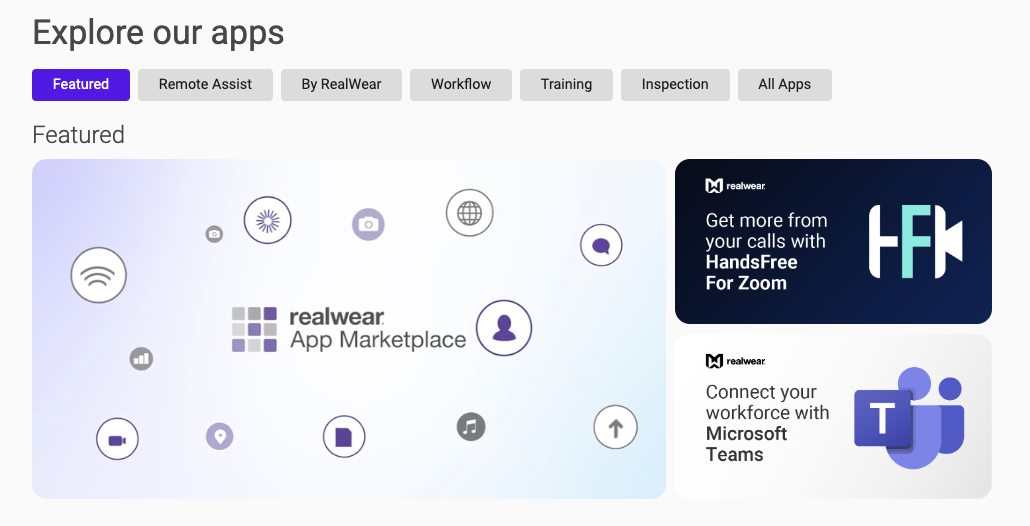
Task: Click the location pin icon in the banner
Action: (220, 436)
